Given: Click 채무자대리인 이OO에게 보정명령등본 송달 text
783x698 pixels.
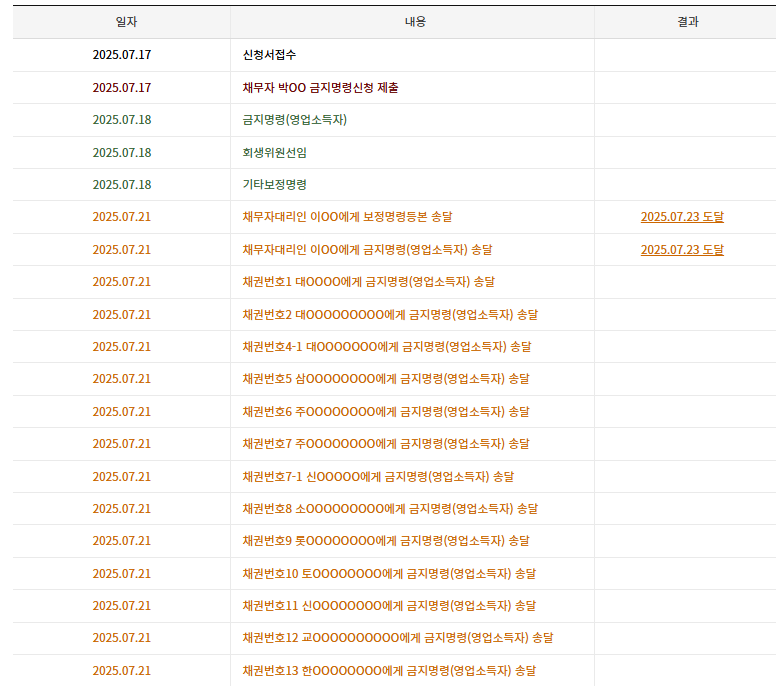Looking at the screenshot, I should coord(348,217).
